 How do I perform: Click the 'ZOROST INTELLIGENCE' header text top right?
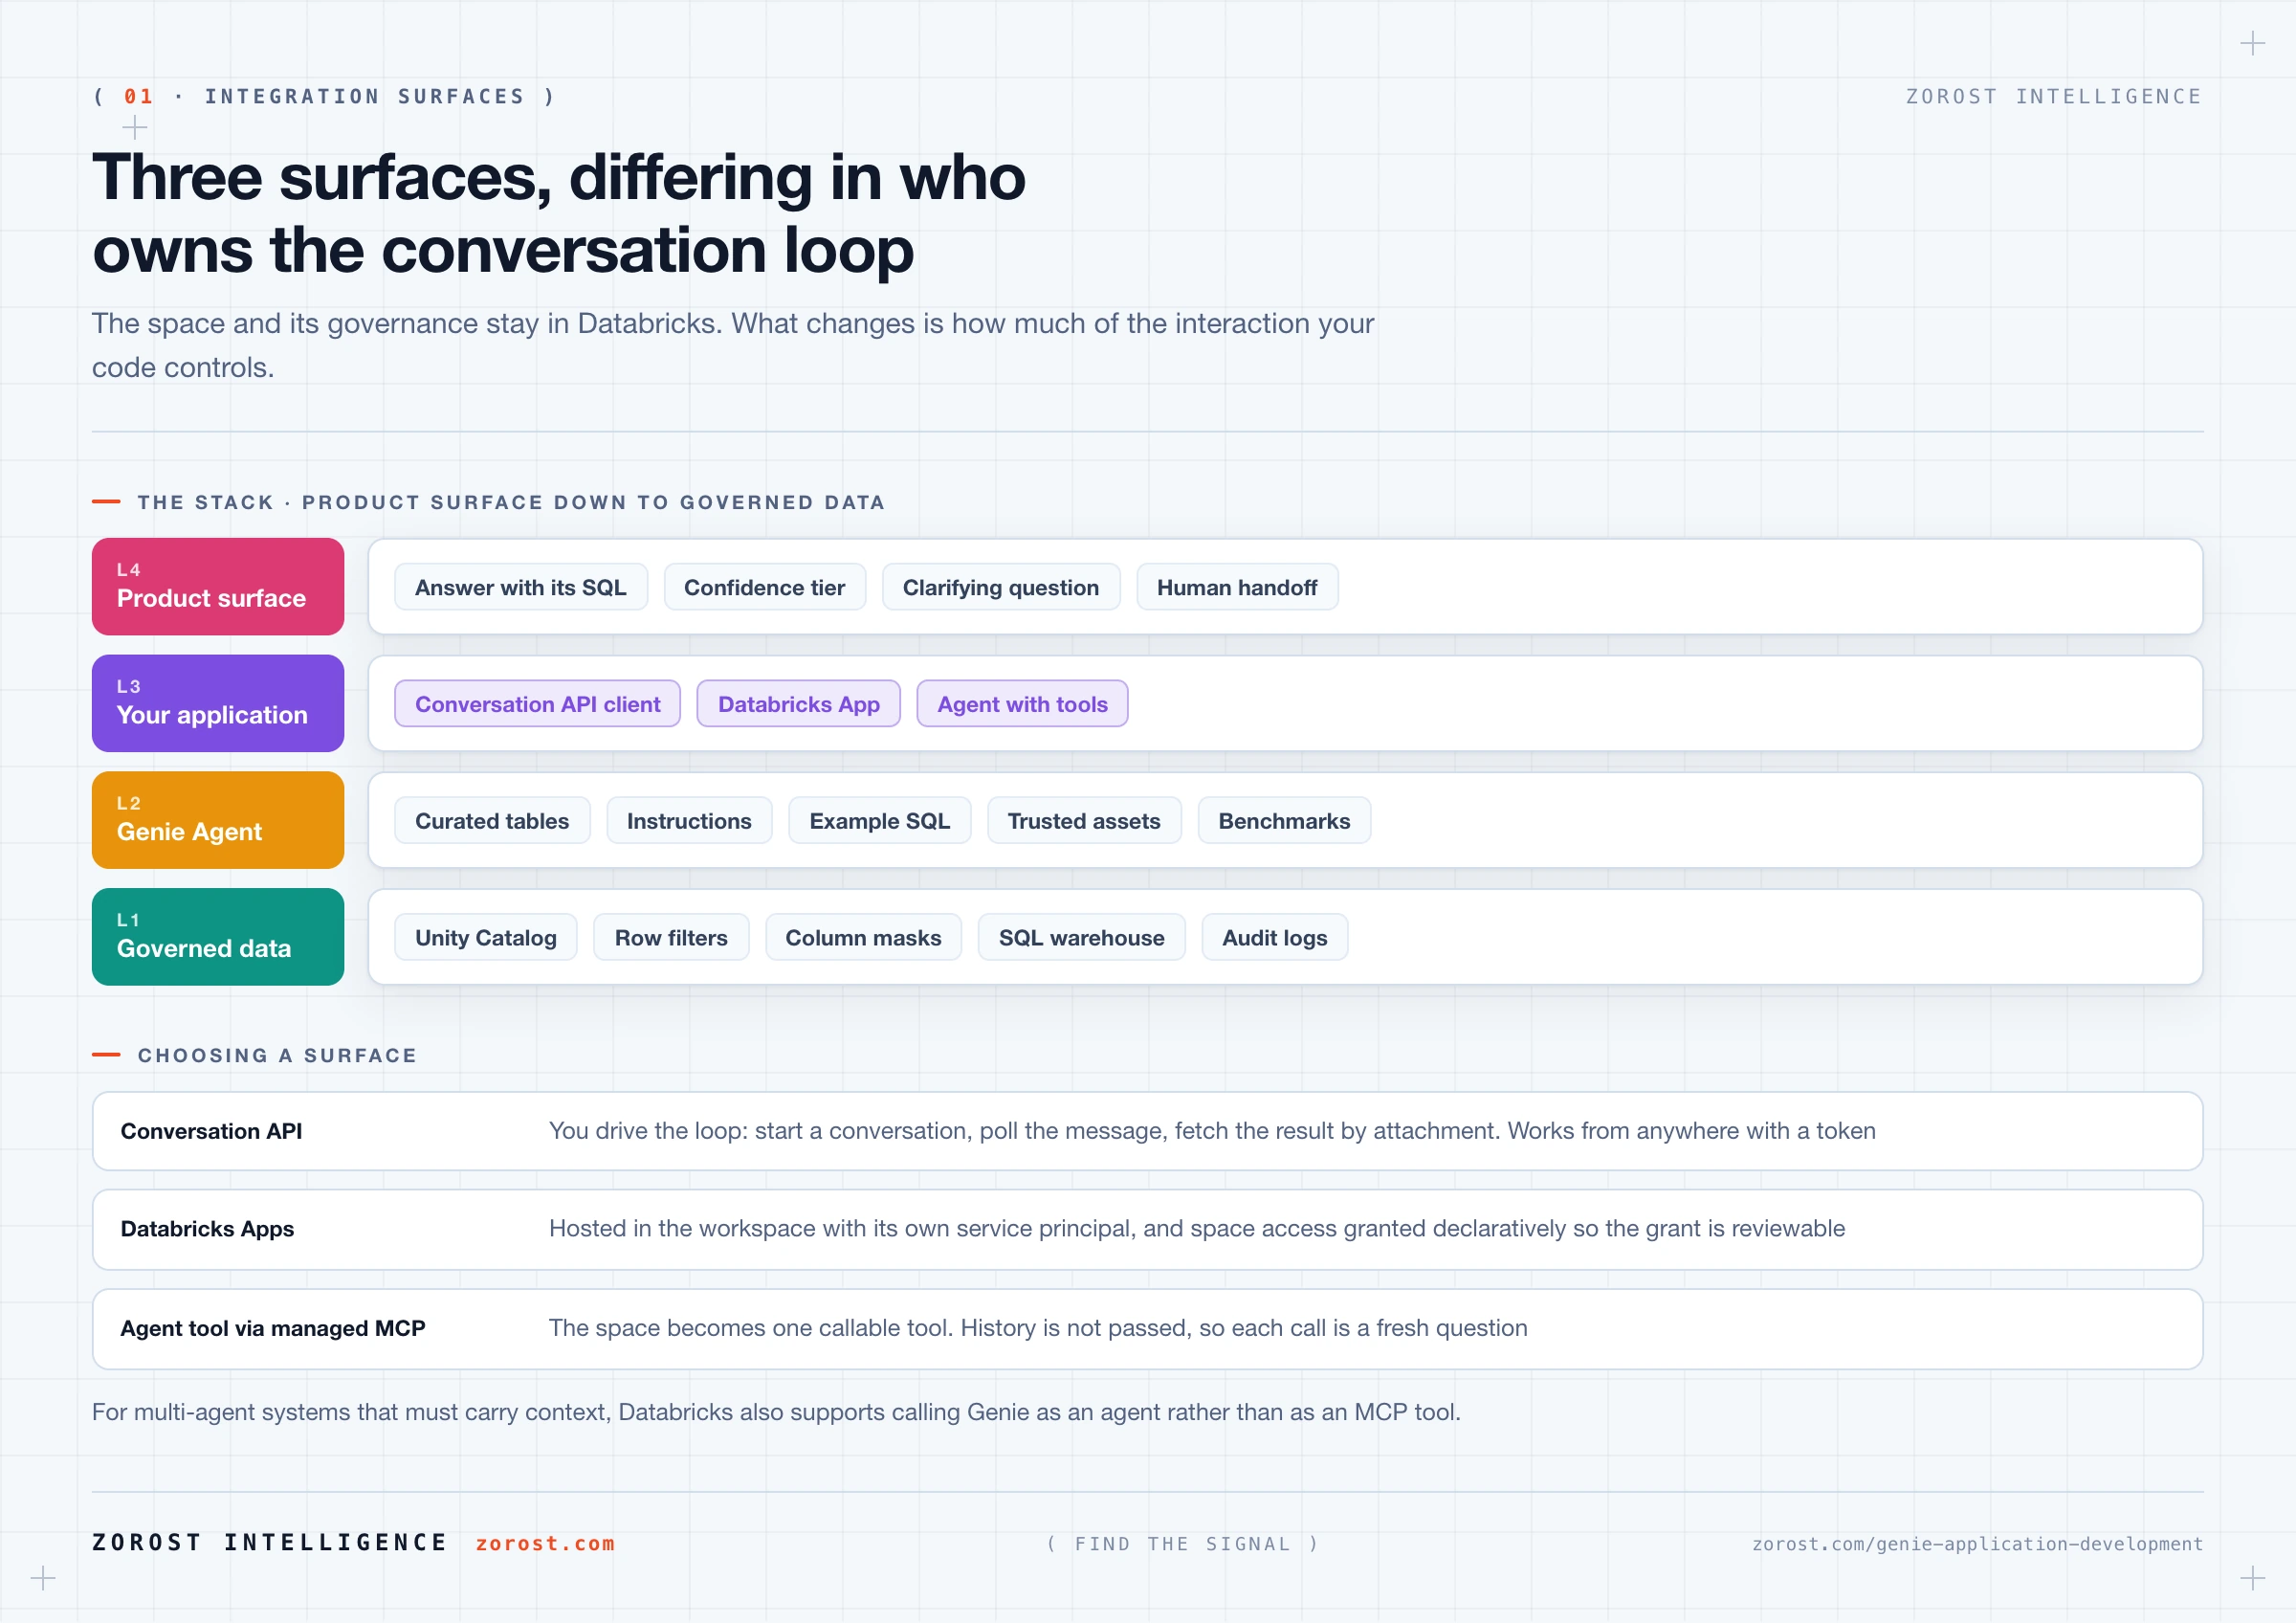pos(2053,96)
